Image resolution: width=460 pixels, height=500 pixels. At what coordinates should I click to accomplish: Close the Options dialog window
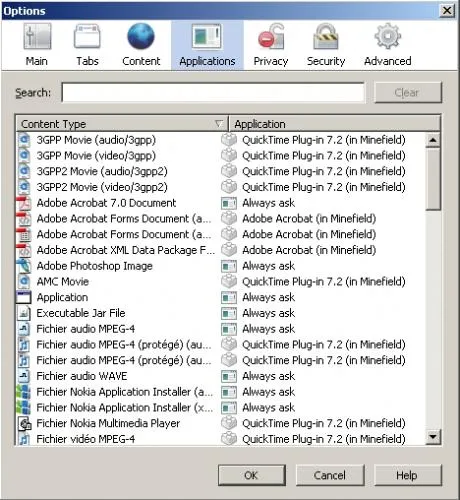click(x=447, y=11)
